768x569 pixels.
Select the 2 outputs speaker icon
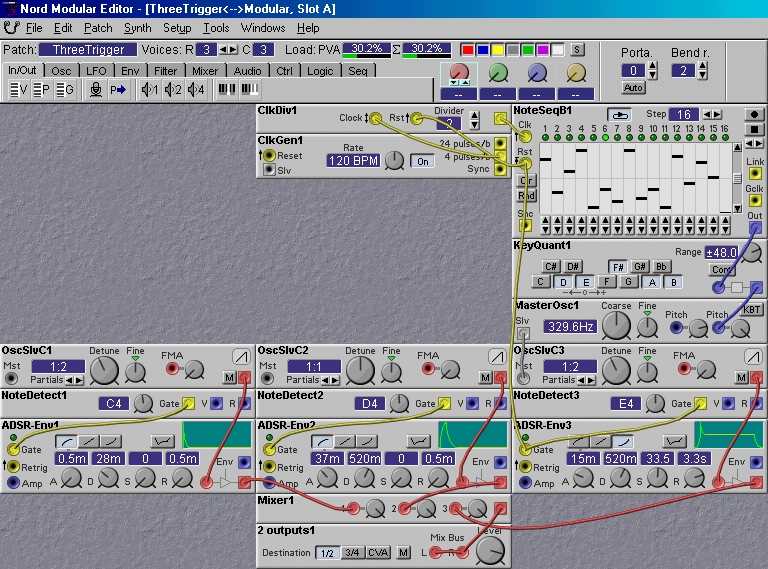pos(173,90)
